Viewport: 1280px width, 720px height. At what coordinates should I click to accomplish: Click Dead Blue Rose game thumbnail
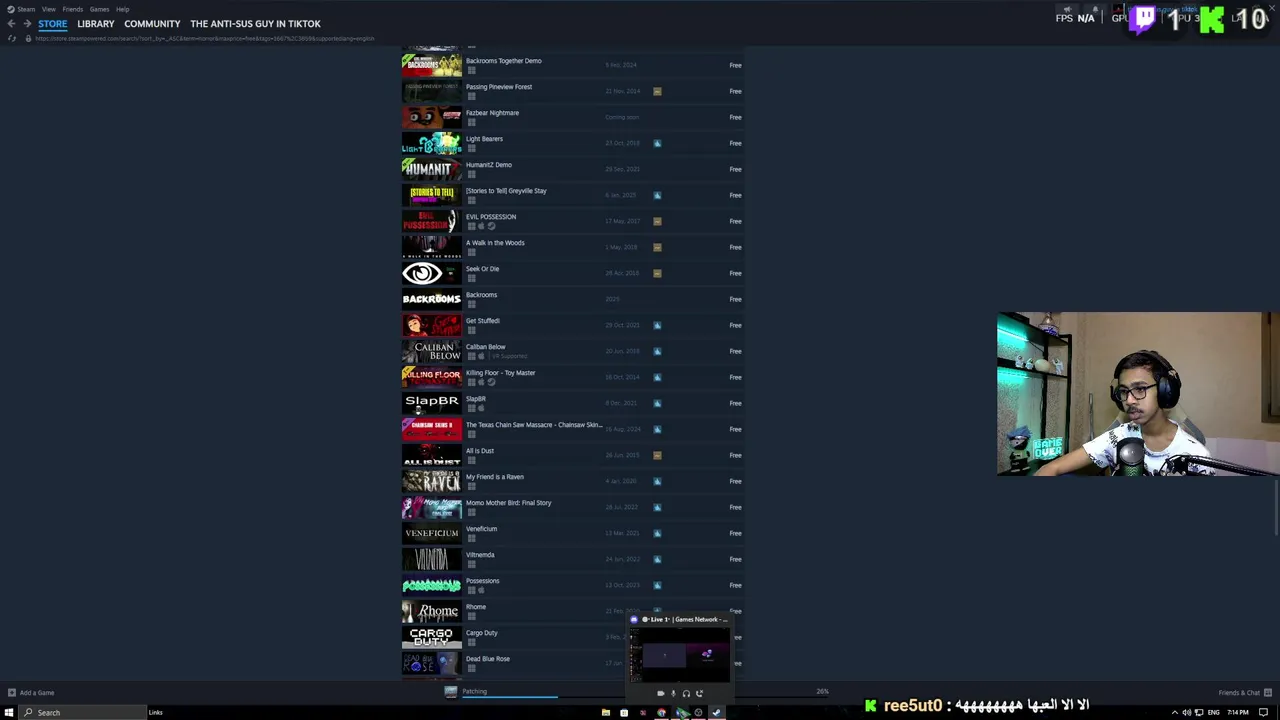(432, 663)
